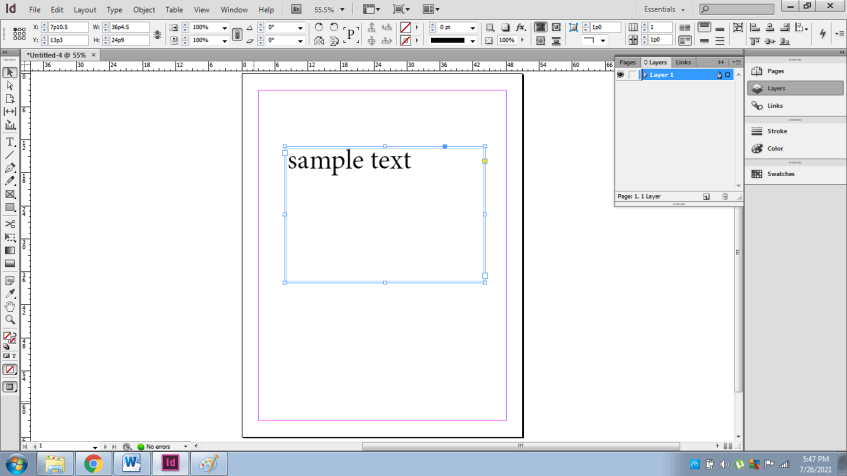Open the Object menu

(x=144, y=9)
